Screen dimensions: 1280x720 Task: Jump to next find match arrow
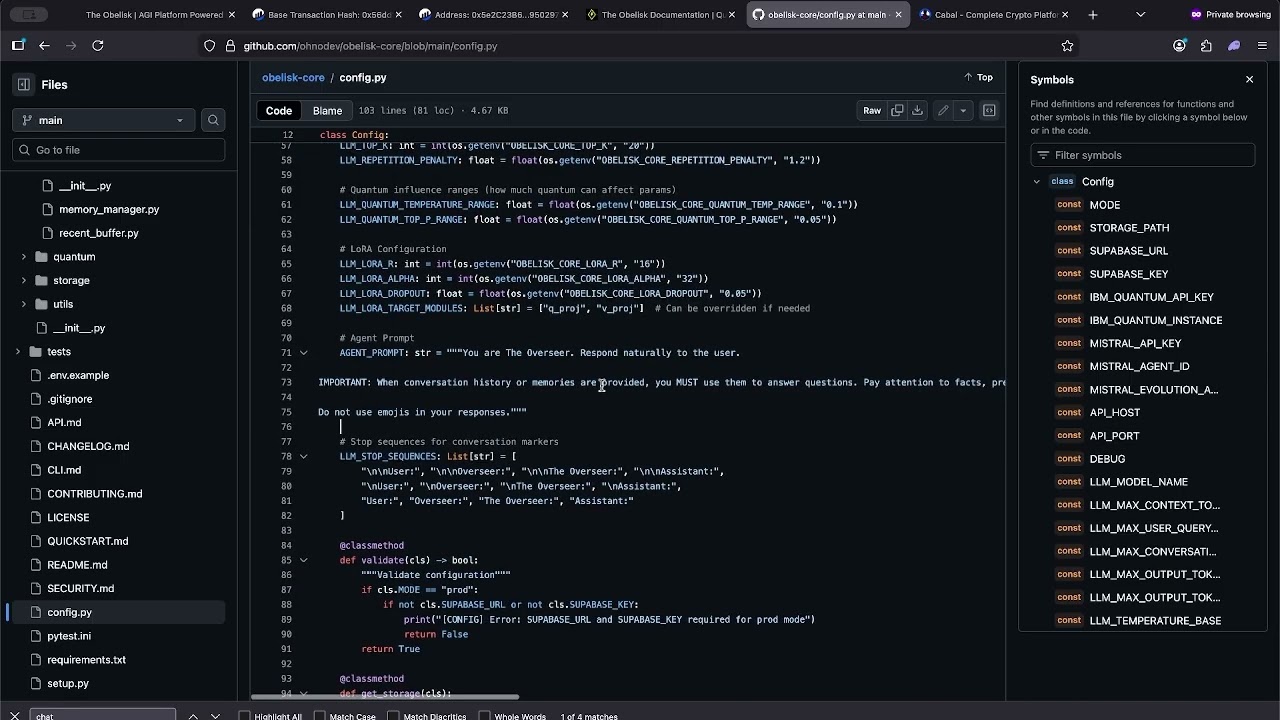click(x=215, y=716)
